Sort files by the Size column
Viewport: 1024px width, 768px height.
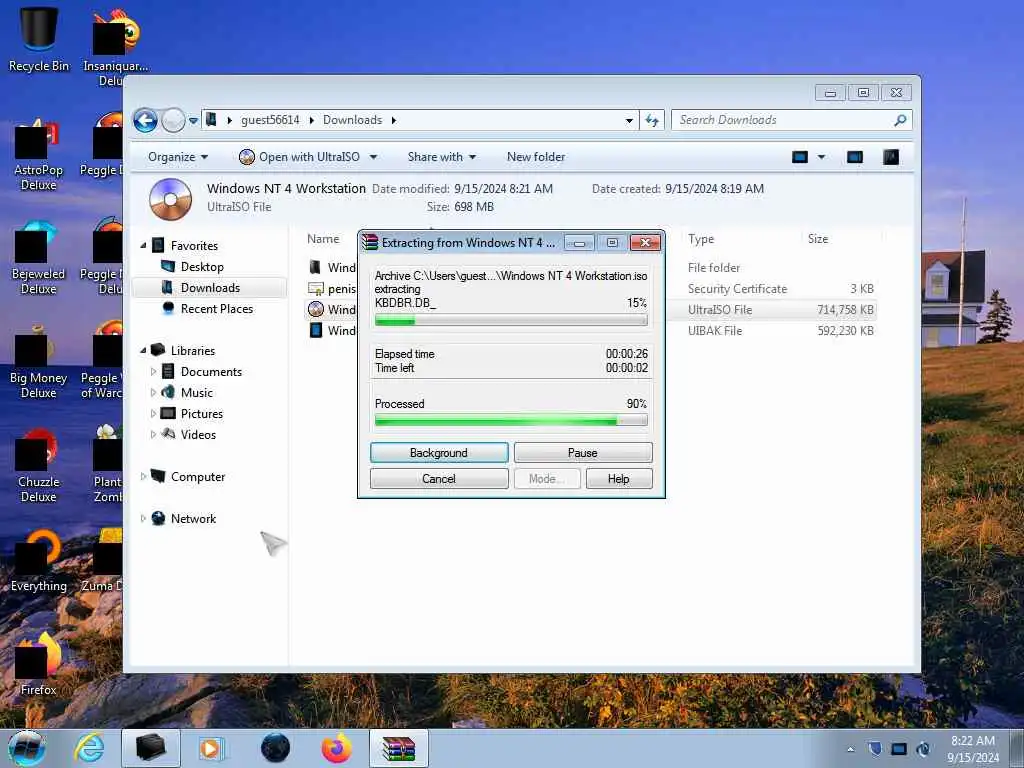(x=818, y=239)
